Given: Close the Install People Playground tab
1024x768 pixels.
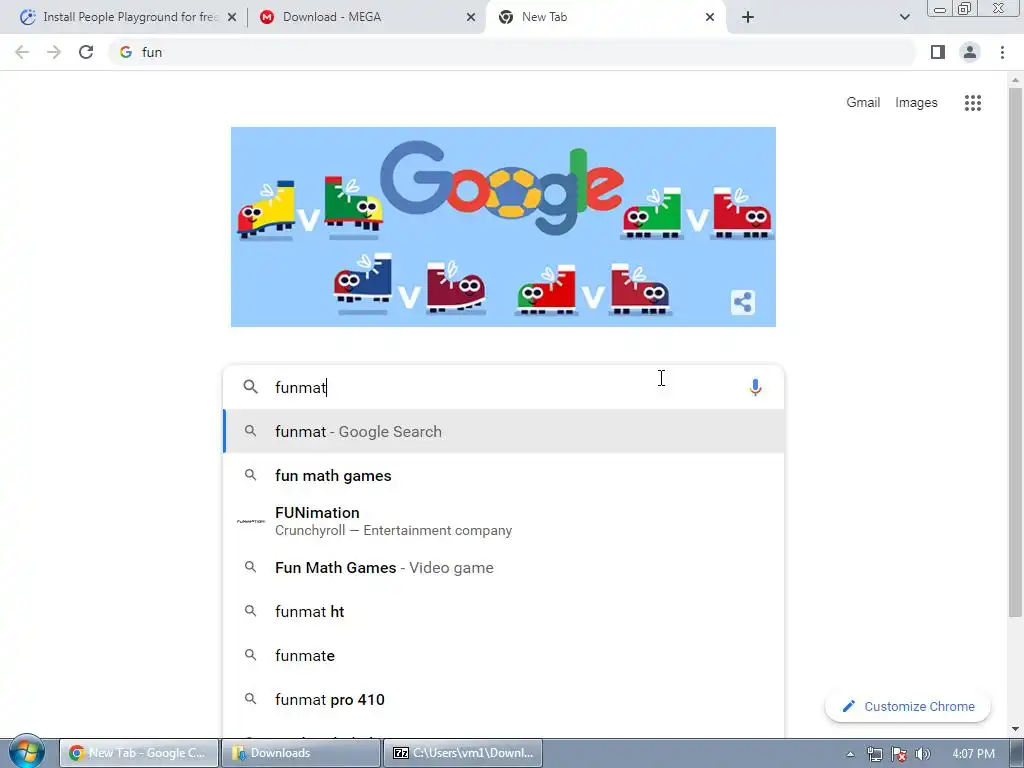Looking at the screenshot, I should coord(232,17).
